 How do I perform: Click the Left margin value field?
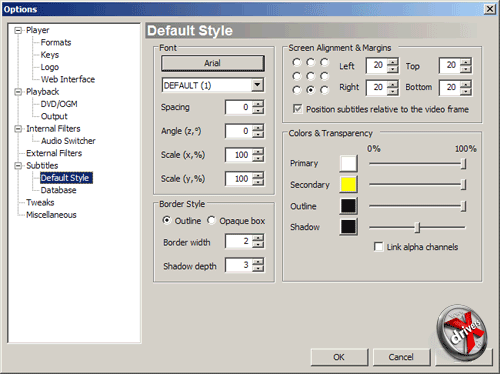pos(377,65)
